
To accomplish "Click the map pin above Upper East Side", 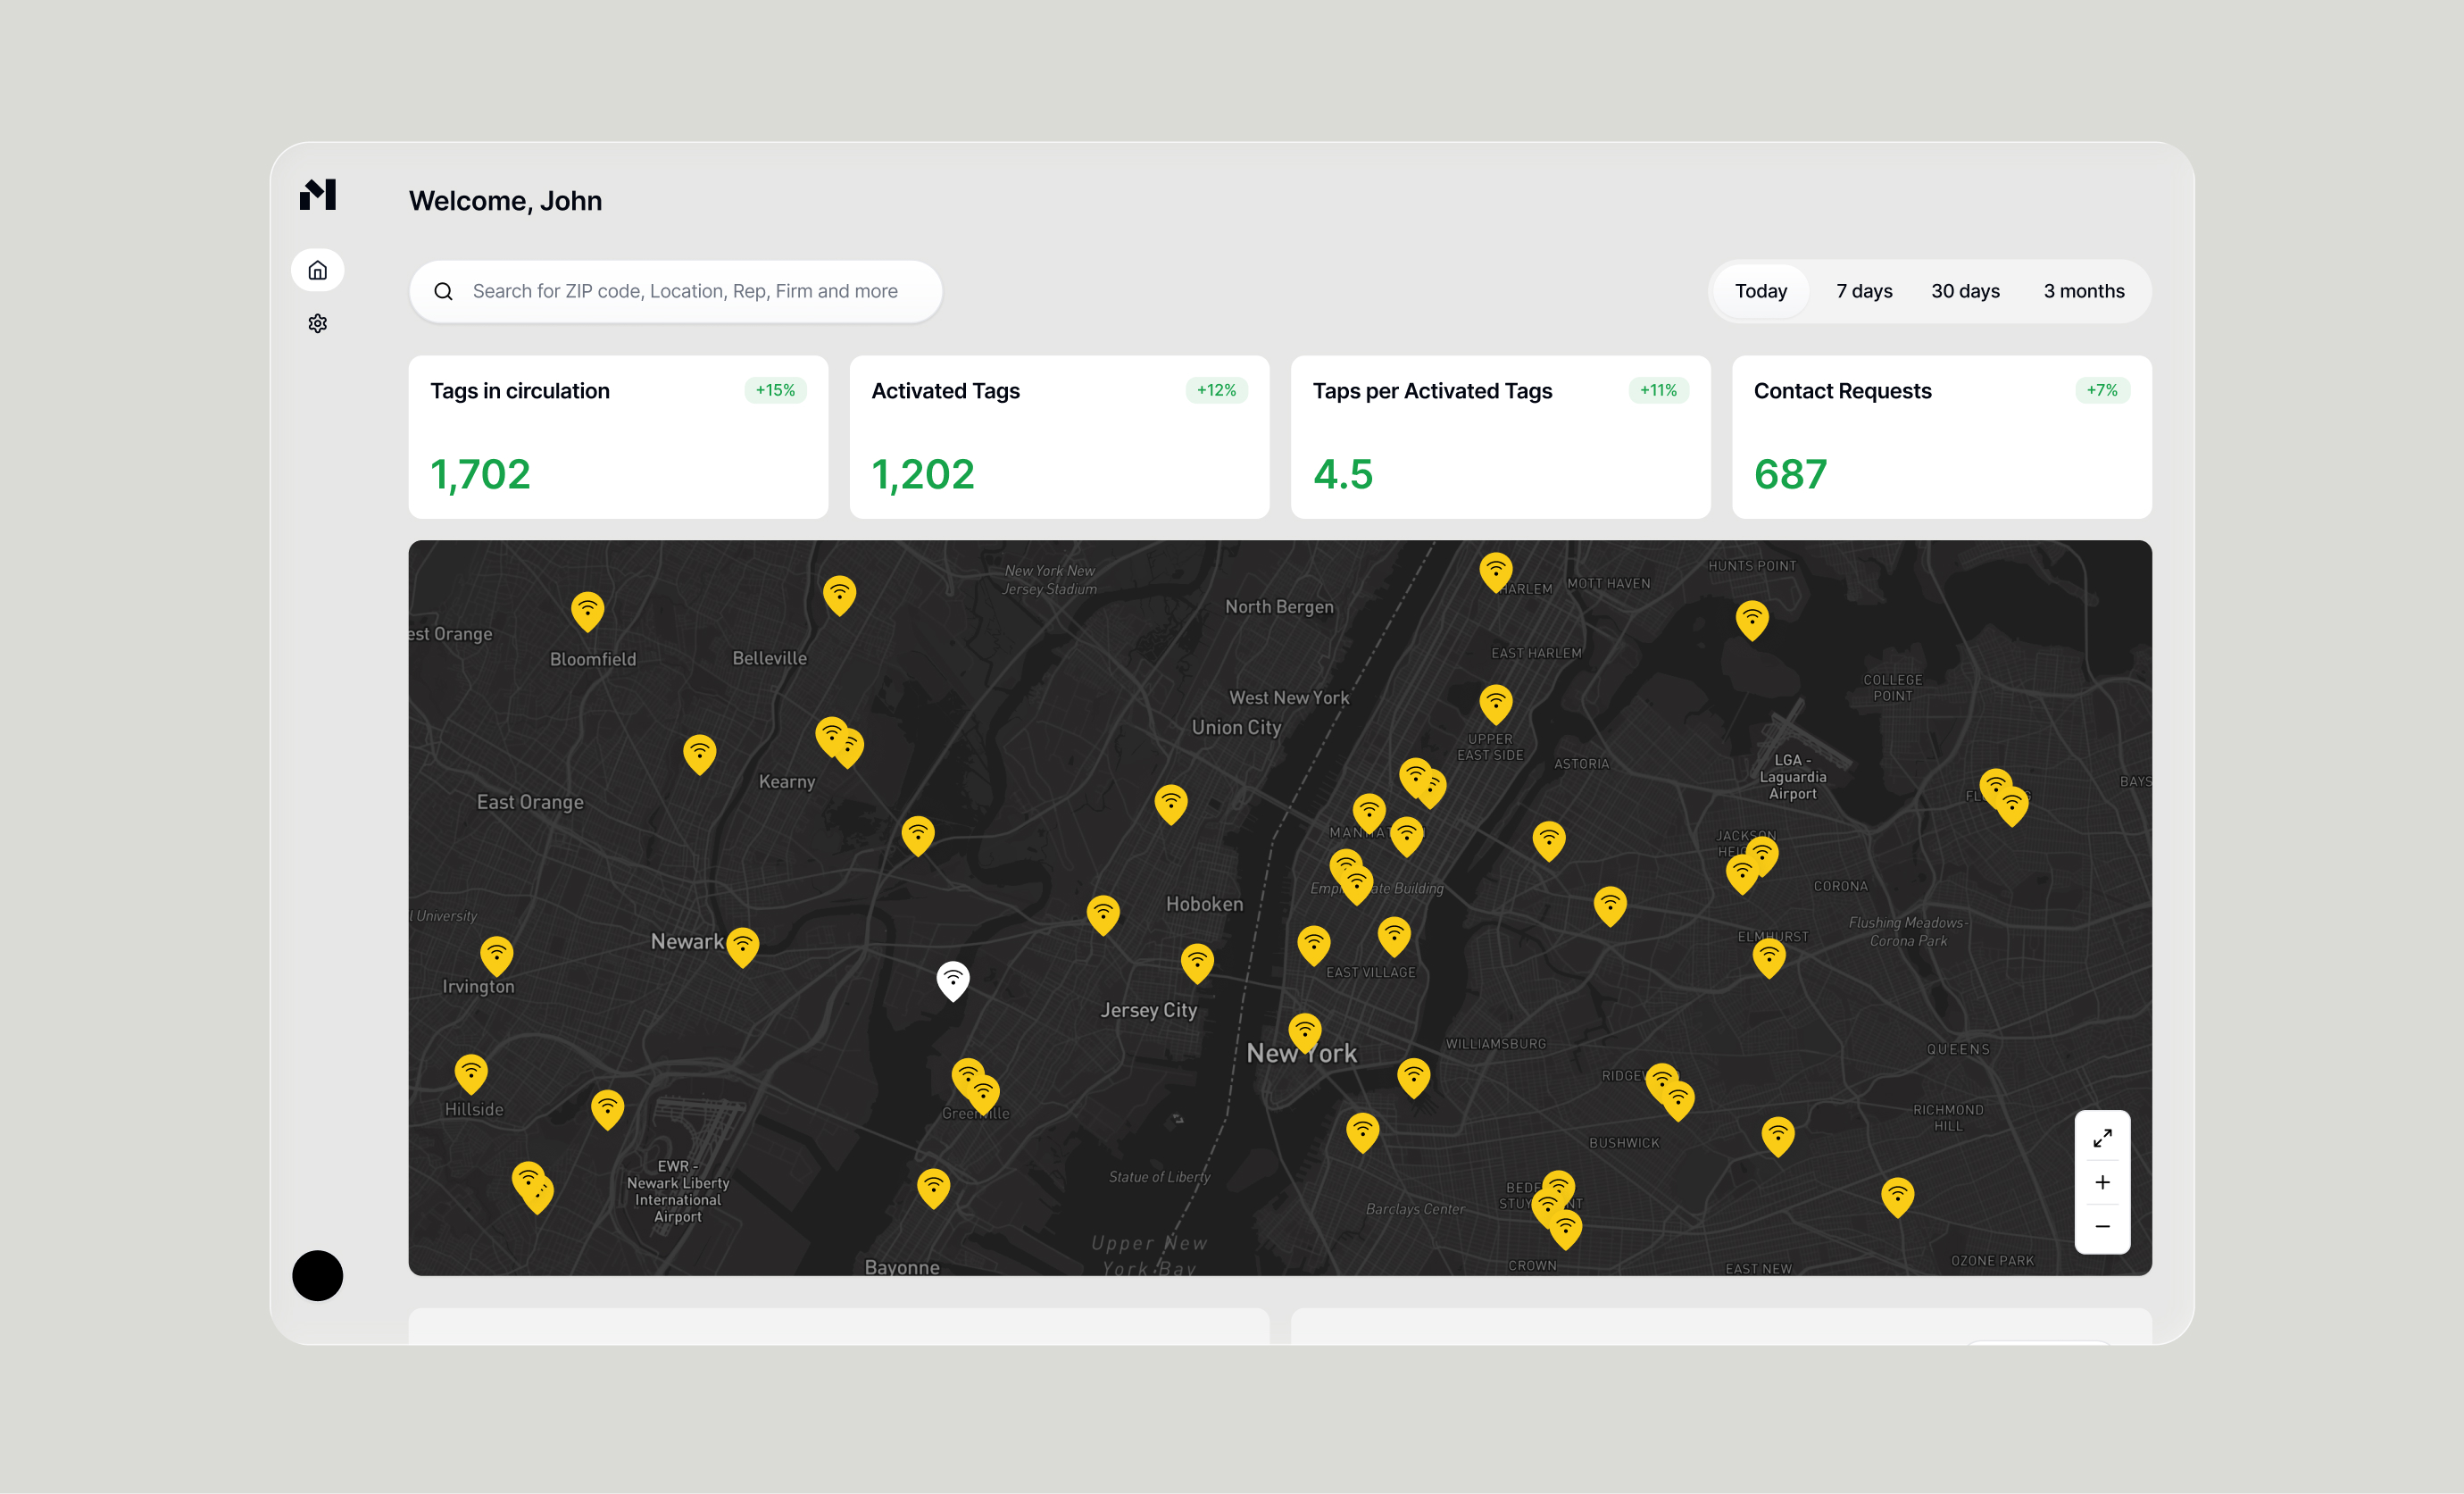I will [1495, 703].
